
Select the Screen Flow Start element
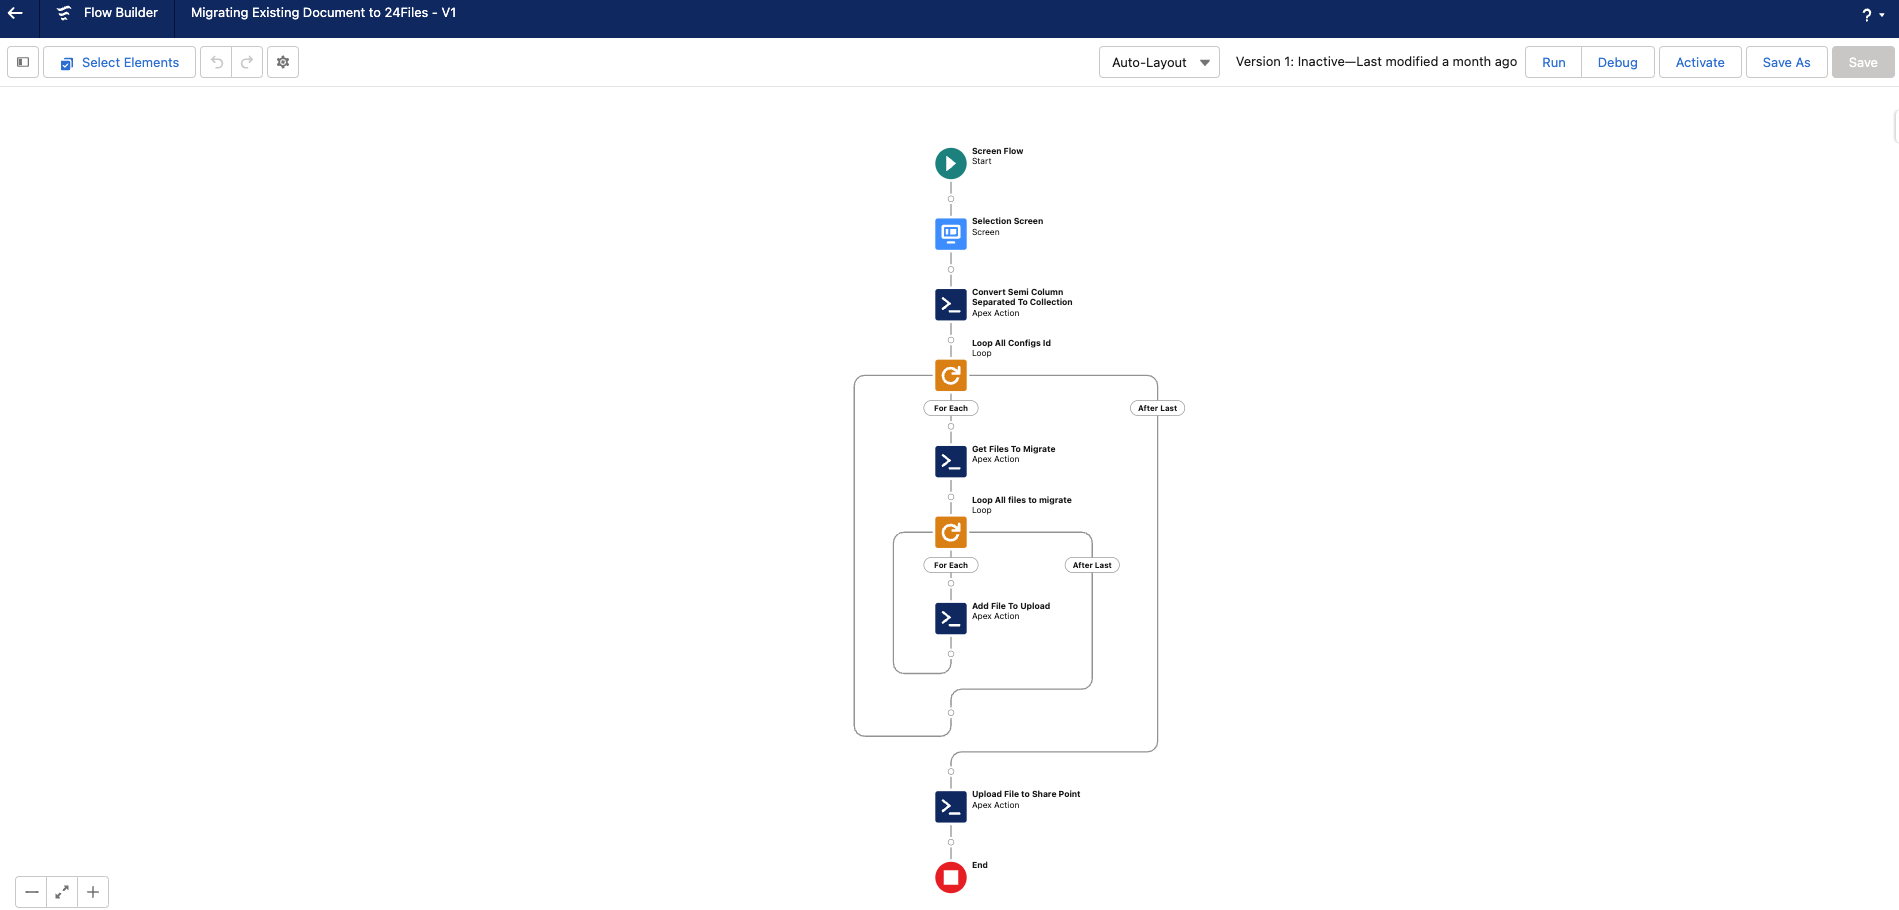point(950,163)
